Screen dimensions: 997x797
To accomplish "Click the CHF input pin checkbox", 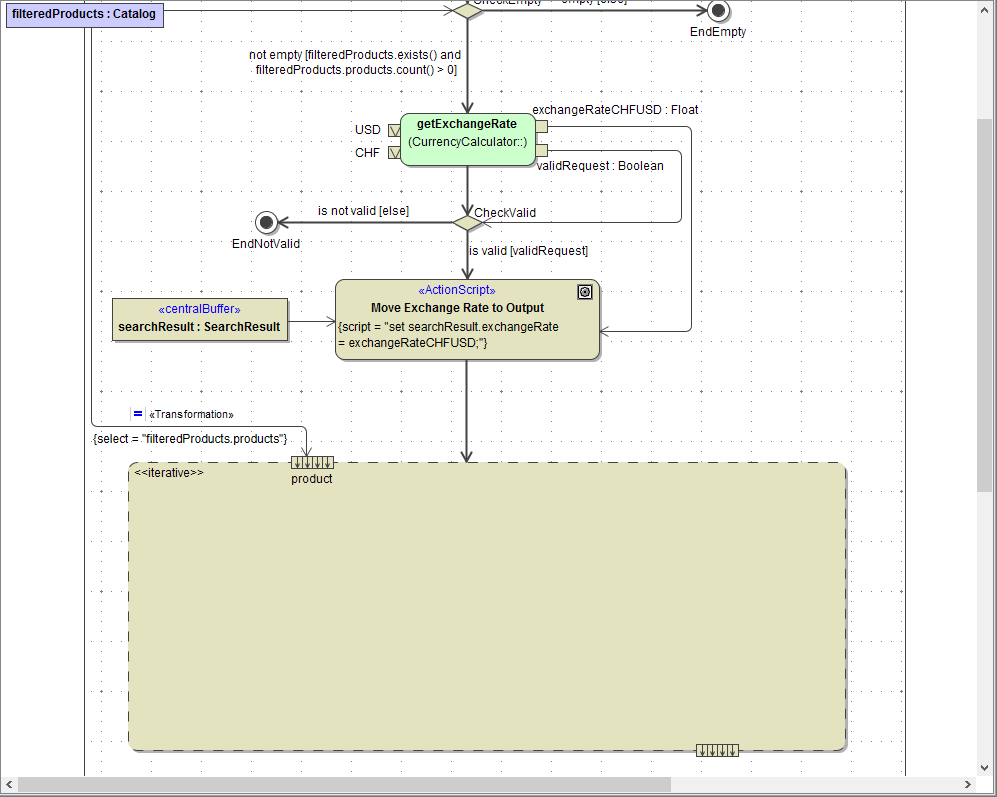I will click(x=393, y=152).
